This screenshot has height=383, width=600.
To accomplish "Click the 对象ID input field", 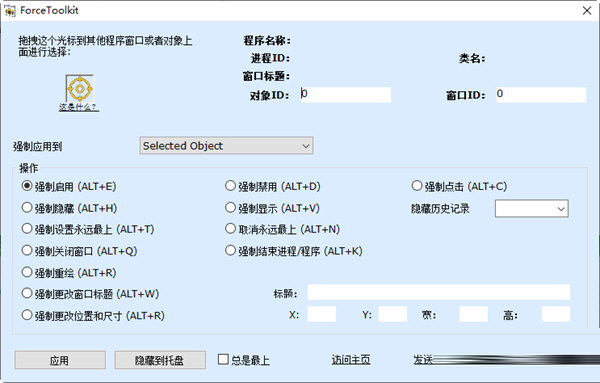I will coord(346,95).
